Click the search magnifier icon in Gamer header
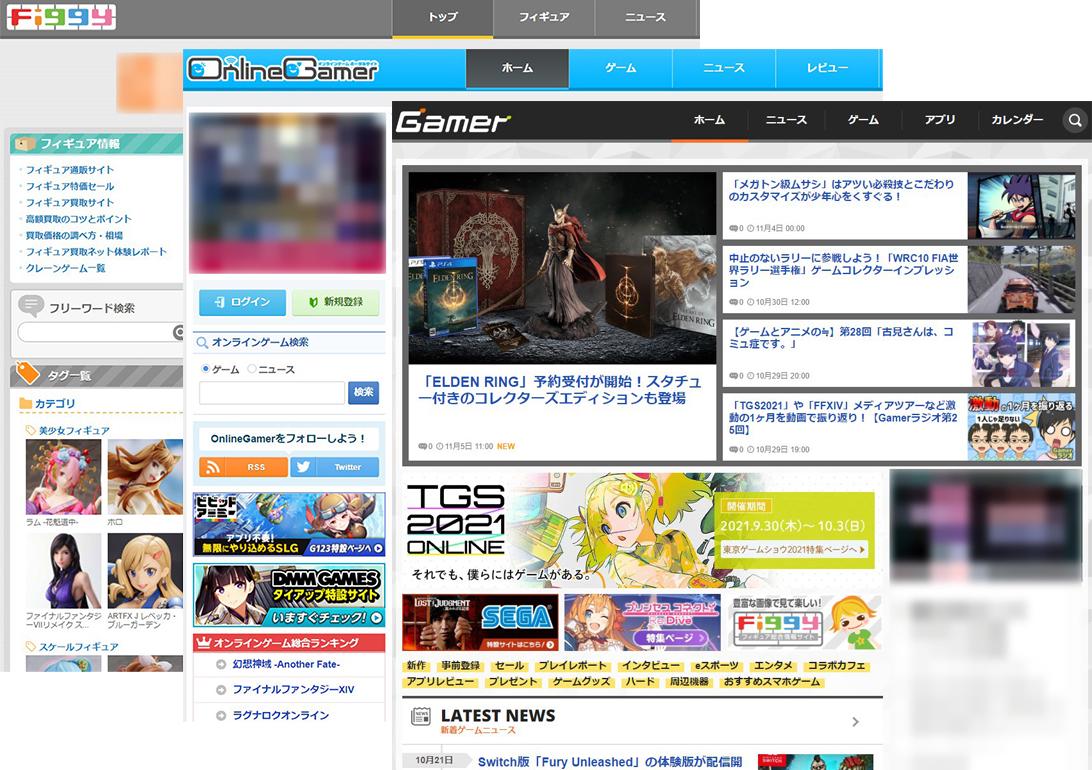This screenshot has height=770, width=1092. pyautogui.click(x=1075, y=120)
